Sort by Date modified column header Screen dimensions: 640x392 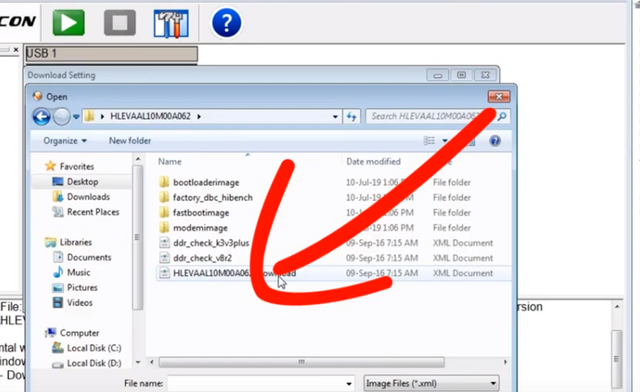click(x=373, y=162)
